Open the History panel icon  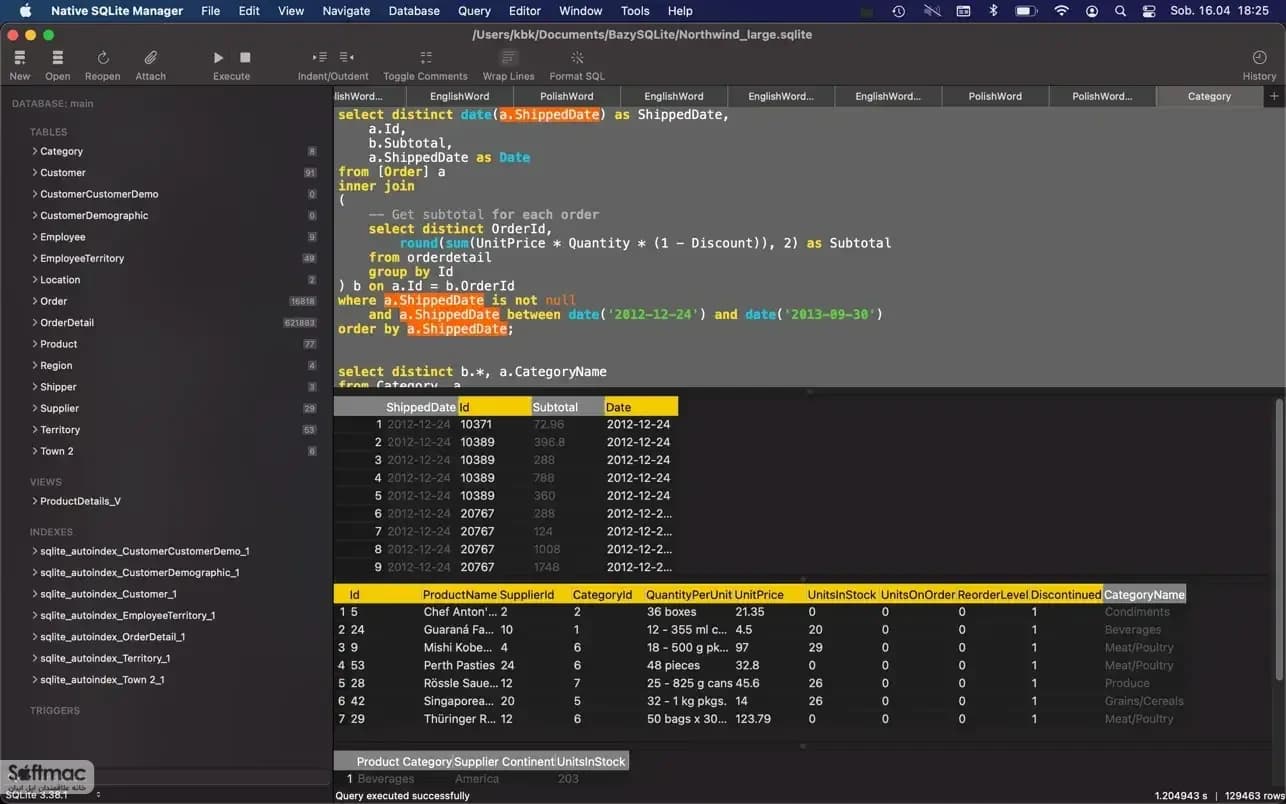tap(1259, 58)
